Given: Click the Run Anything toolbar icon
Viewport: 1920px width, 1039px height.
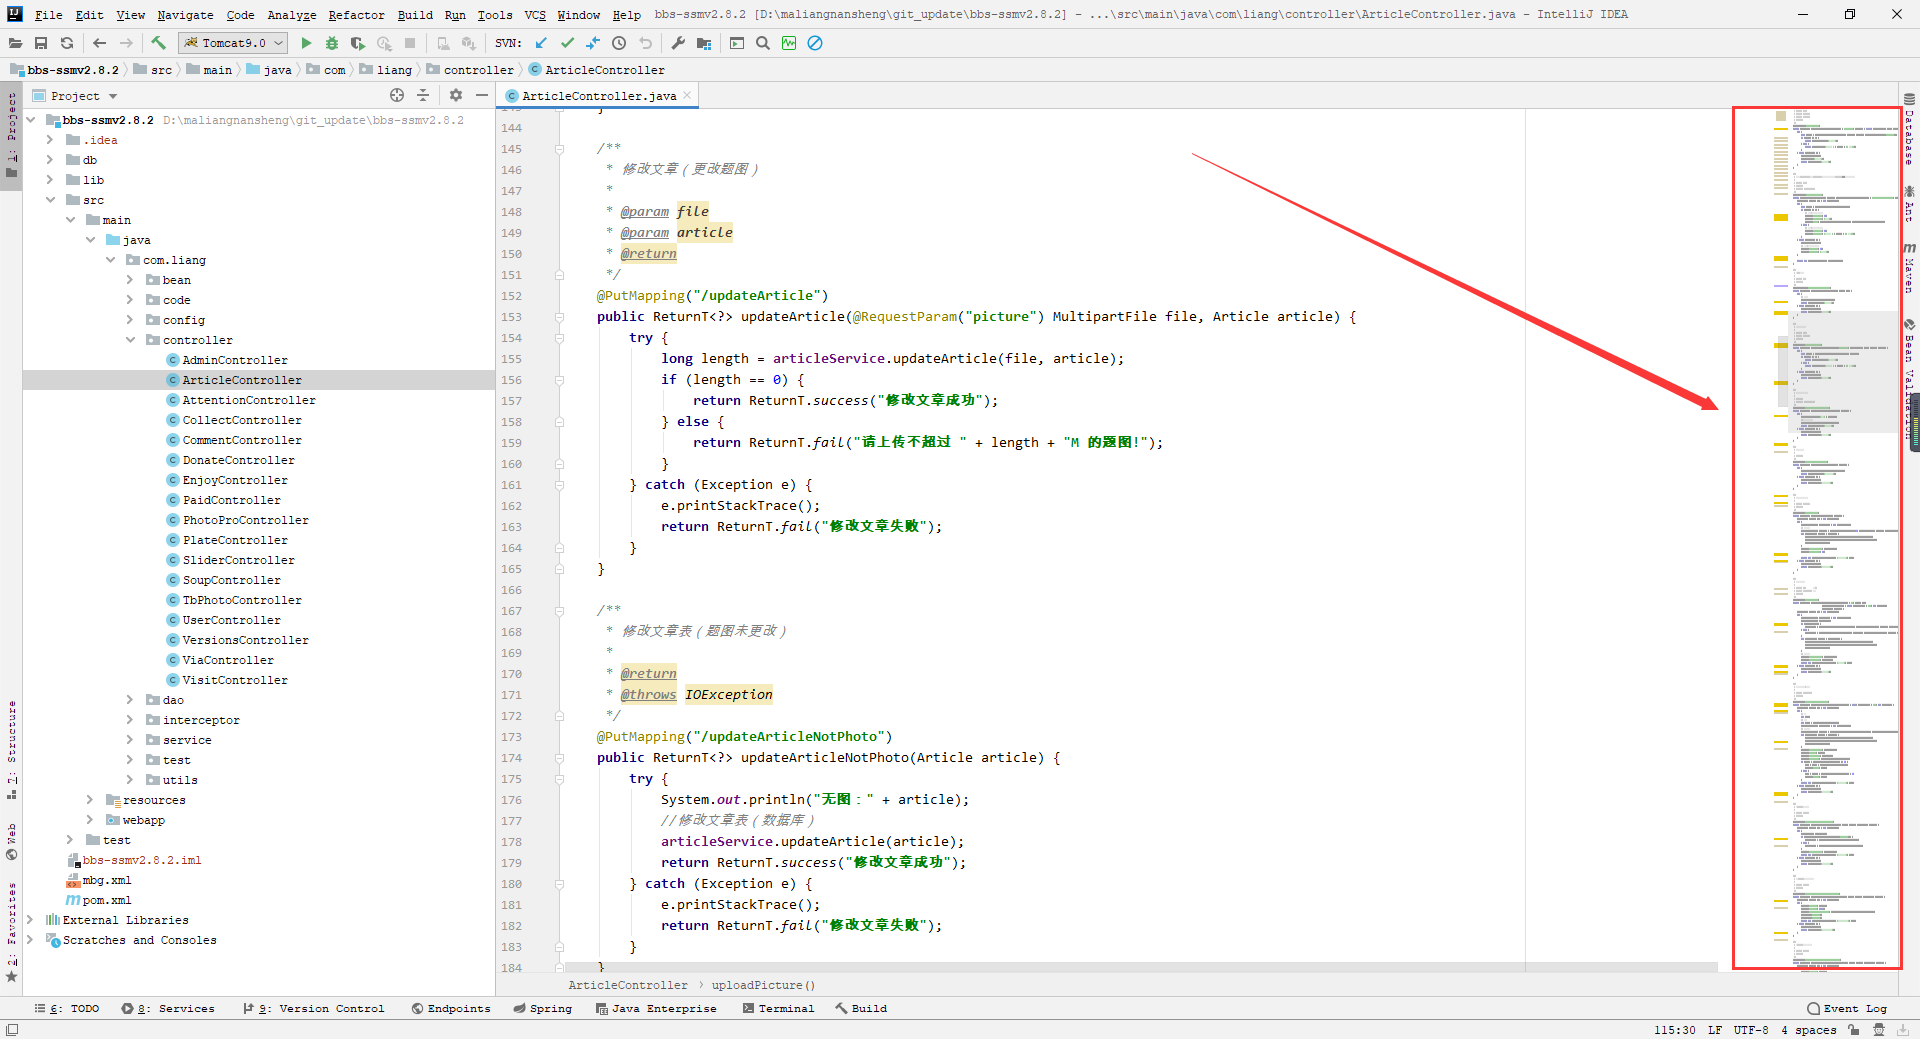Looking at the screenshot, I should (737, 43).
